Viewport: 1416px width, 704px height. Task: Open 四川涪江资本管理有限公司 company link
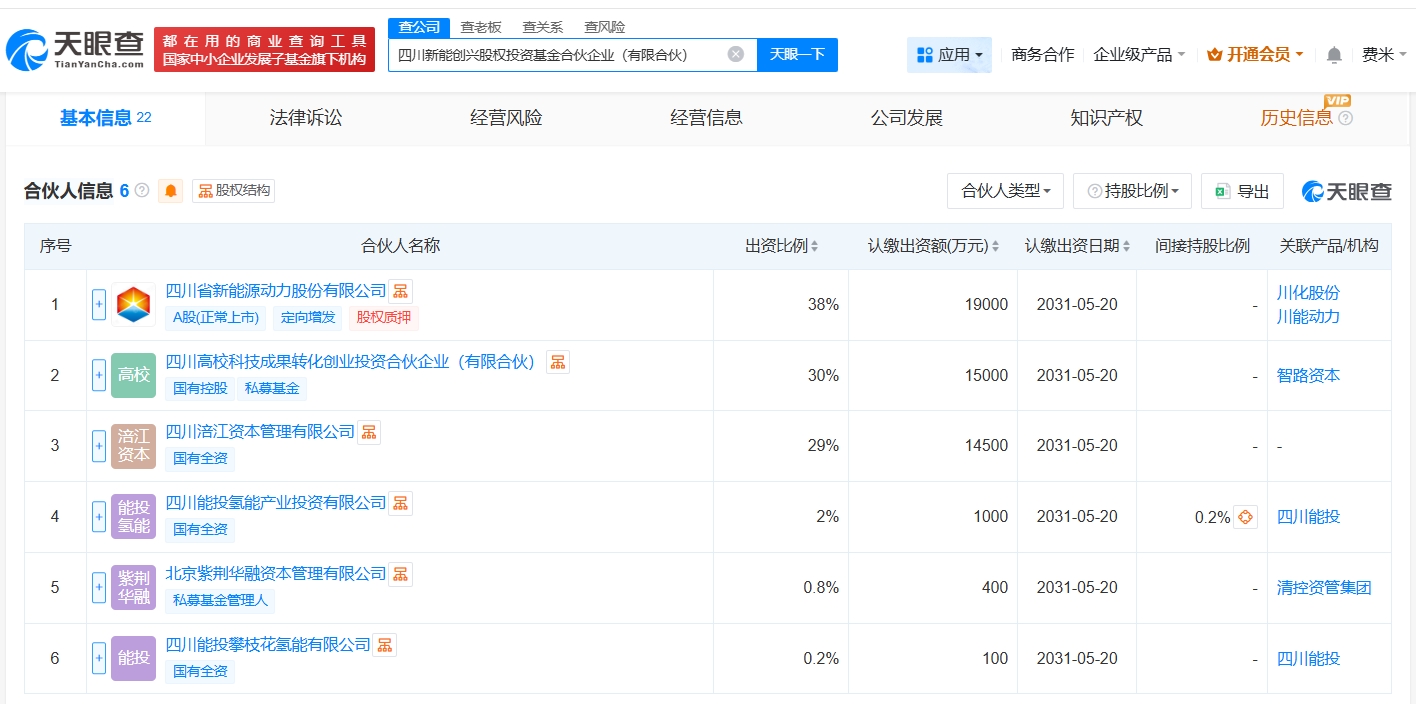point(260,432)
